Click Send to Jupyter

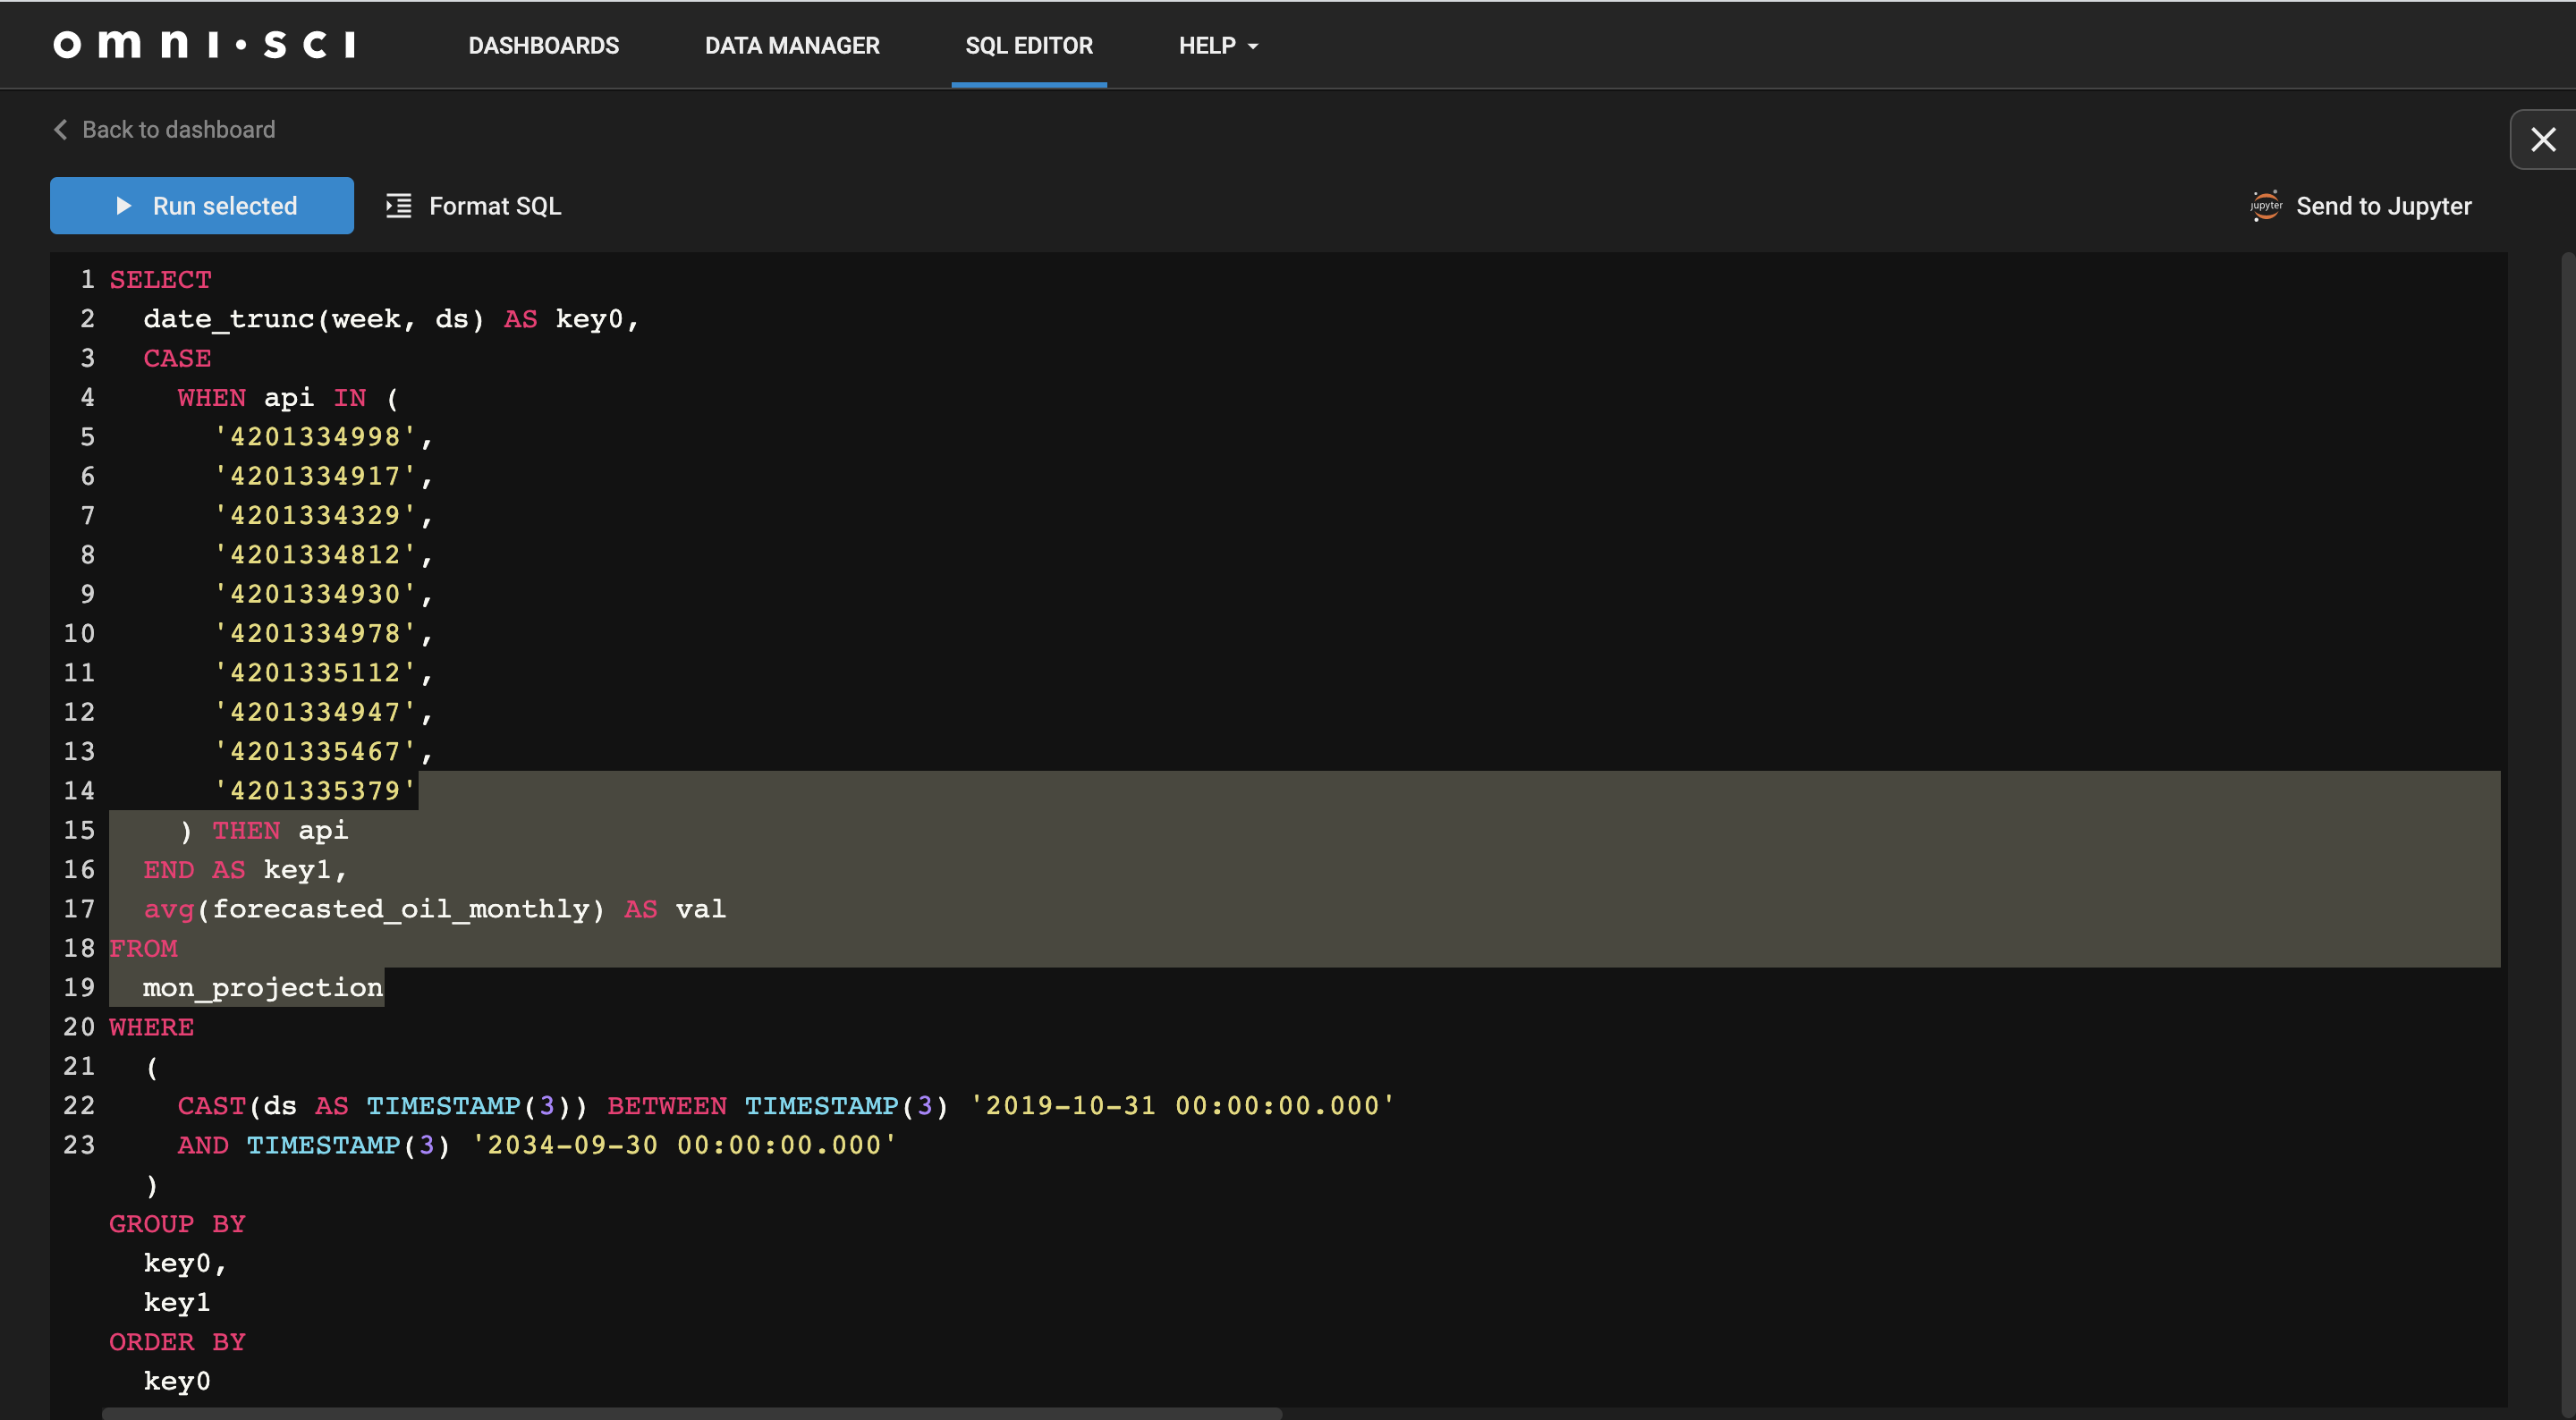coord(2383,205)
